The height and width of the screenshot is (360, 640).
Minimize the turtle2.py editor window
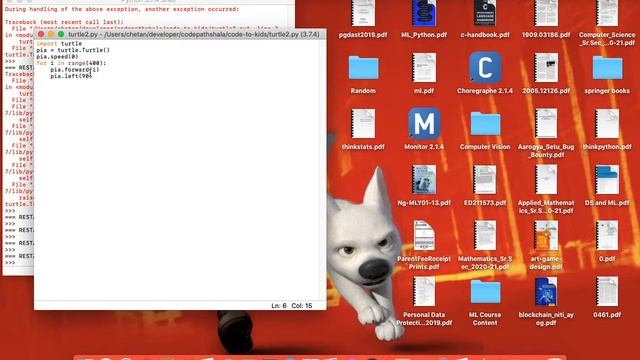pyautogui.click(x=51, y=34)
